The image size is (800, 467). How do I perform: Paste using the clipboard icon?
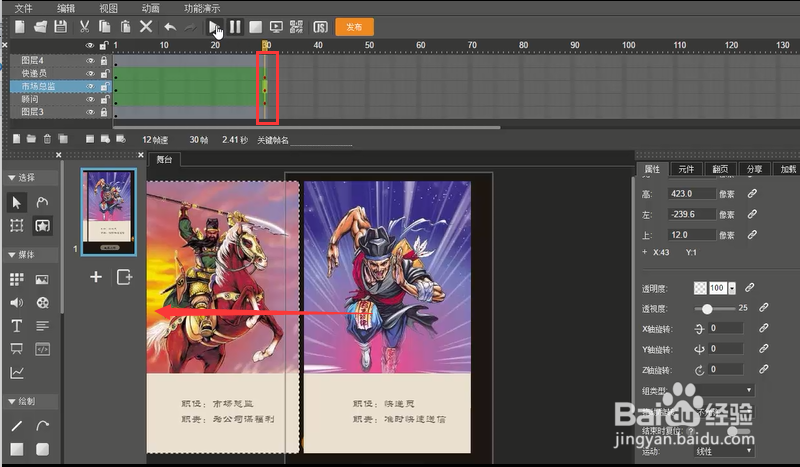point(126,27)
